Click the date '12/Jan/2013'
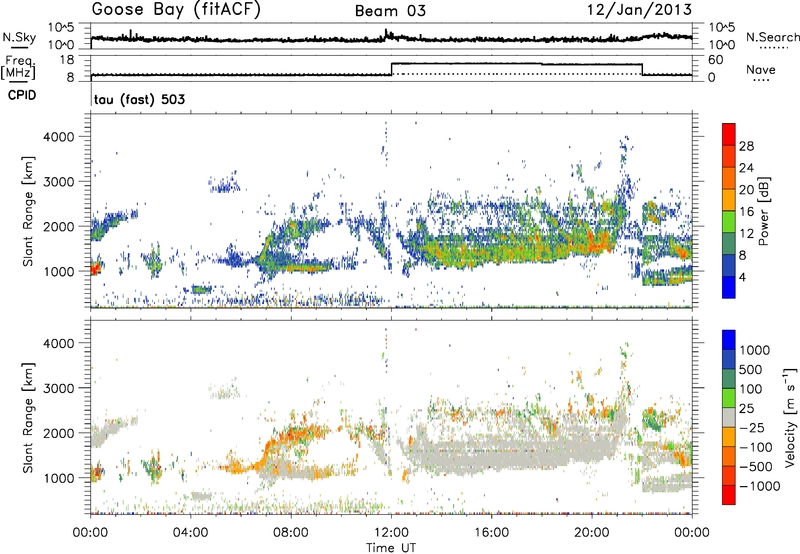 click(640, 10)
